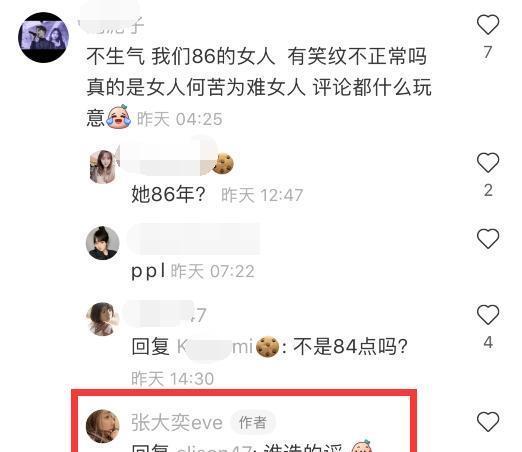Open 张大奕eve's profile avatar
522x452 pixels.
pyautogui.click(x=102, y=426)
